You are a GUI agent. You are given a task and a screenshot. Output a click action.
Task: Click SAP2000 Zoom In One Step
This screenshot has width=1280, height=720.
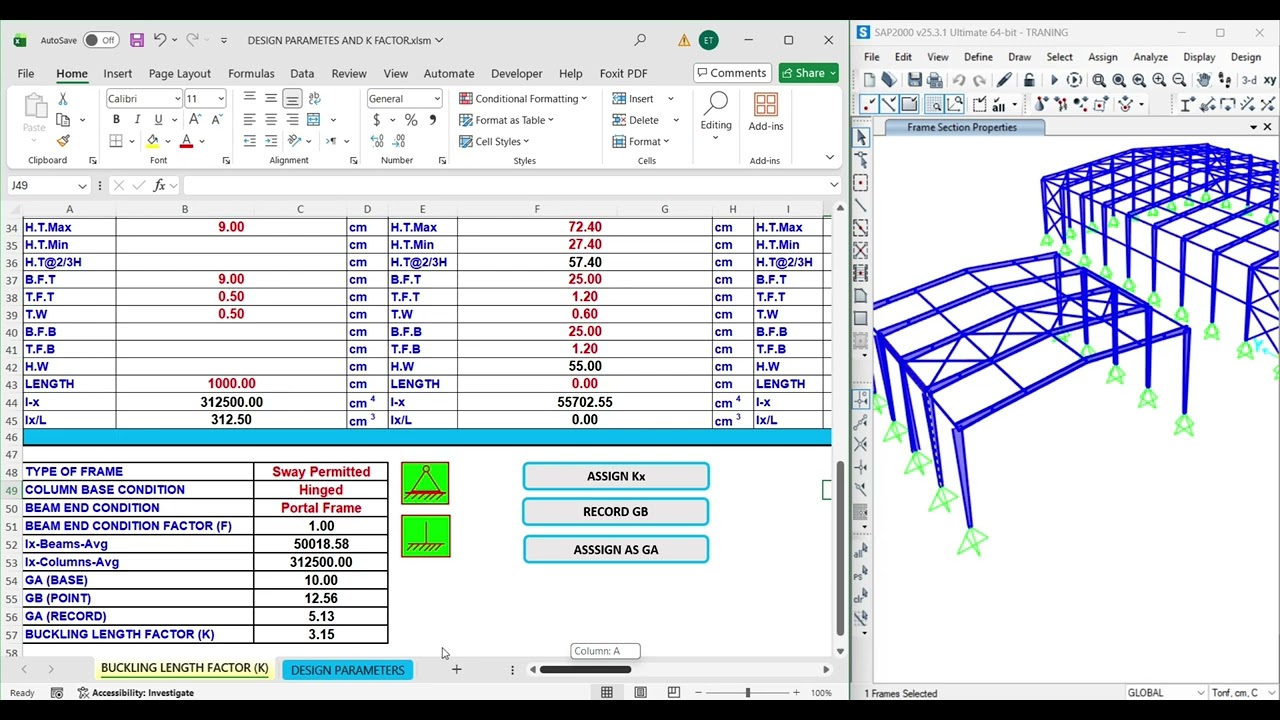(1159, 80)
